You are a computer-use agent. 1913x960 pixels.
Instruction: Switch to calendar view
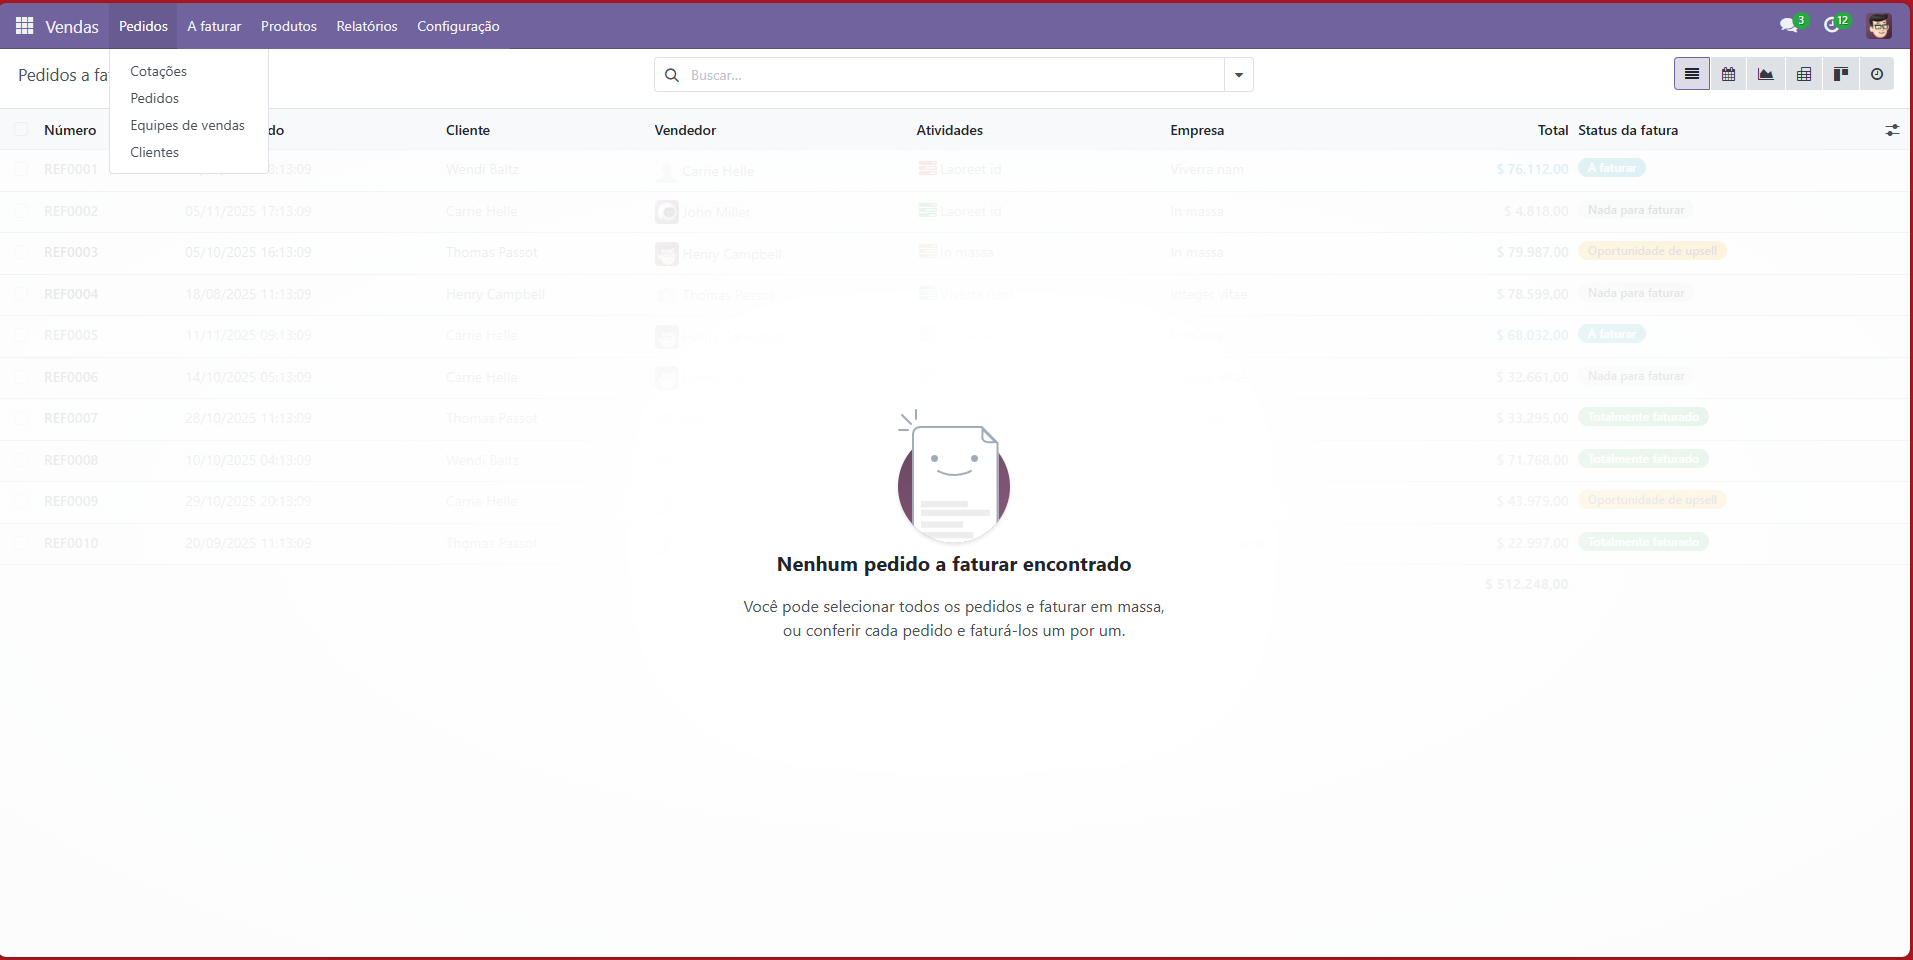(1729, 74)
